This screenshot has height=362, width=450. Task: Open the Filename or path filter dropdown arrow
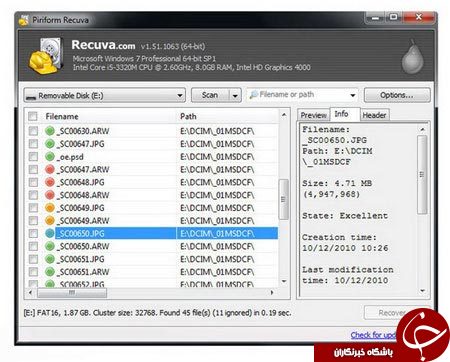click(x=352, y=95)
